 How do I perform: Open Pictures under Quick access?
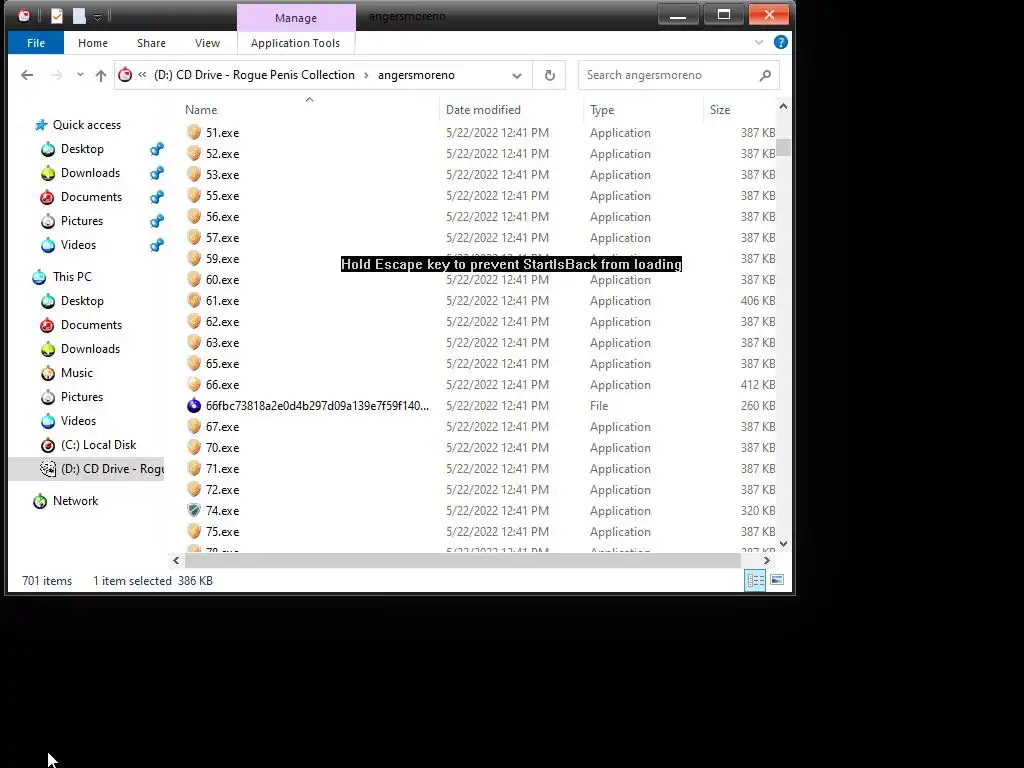coord(82,221)
